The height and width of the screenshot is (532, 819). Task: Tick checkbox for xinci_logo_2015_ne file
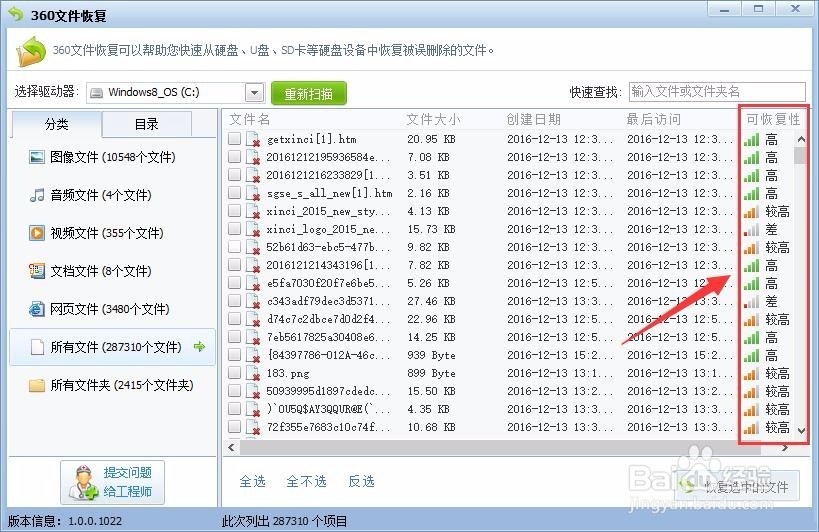coord(235,229)
